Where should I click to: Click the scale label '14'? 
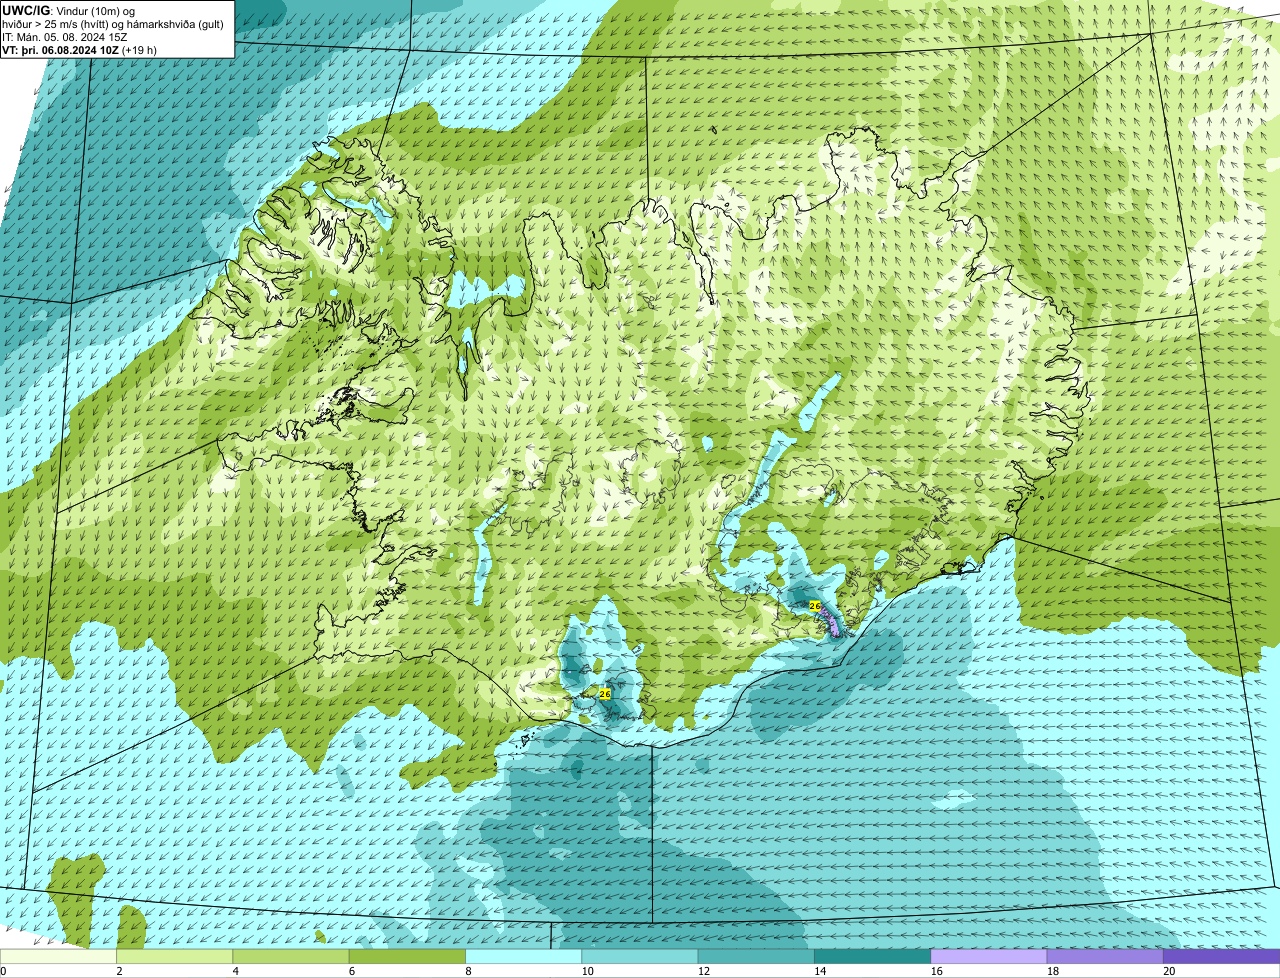click(820, 971)
